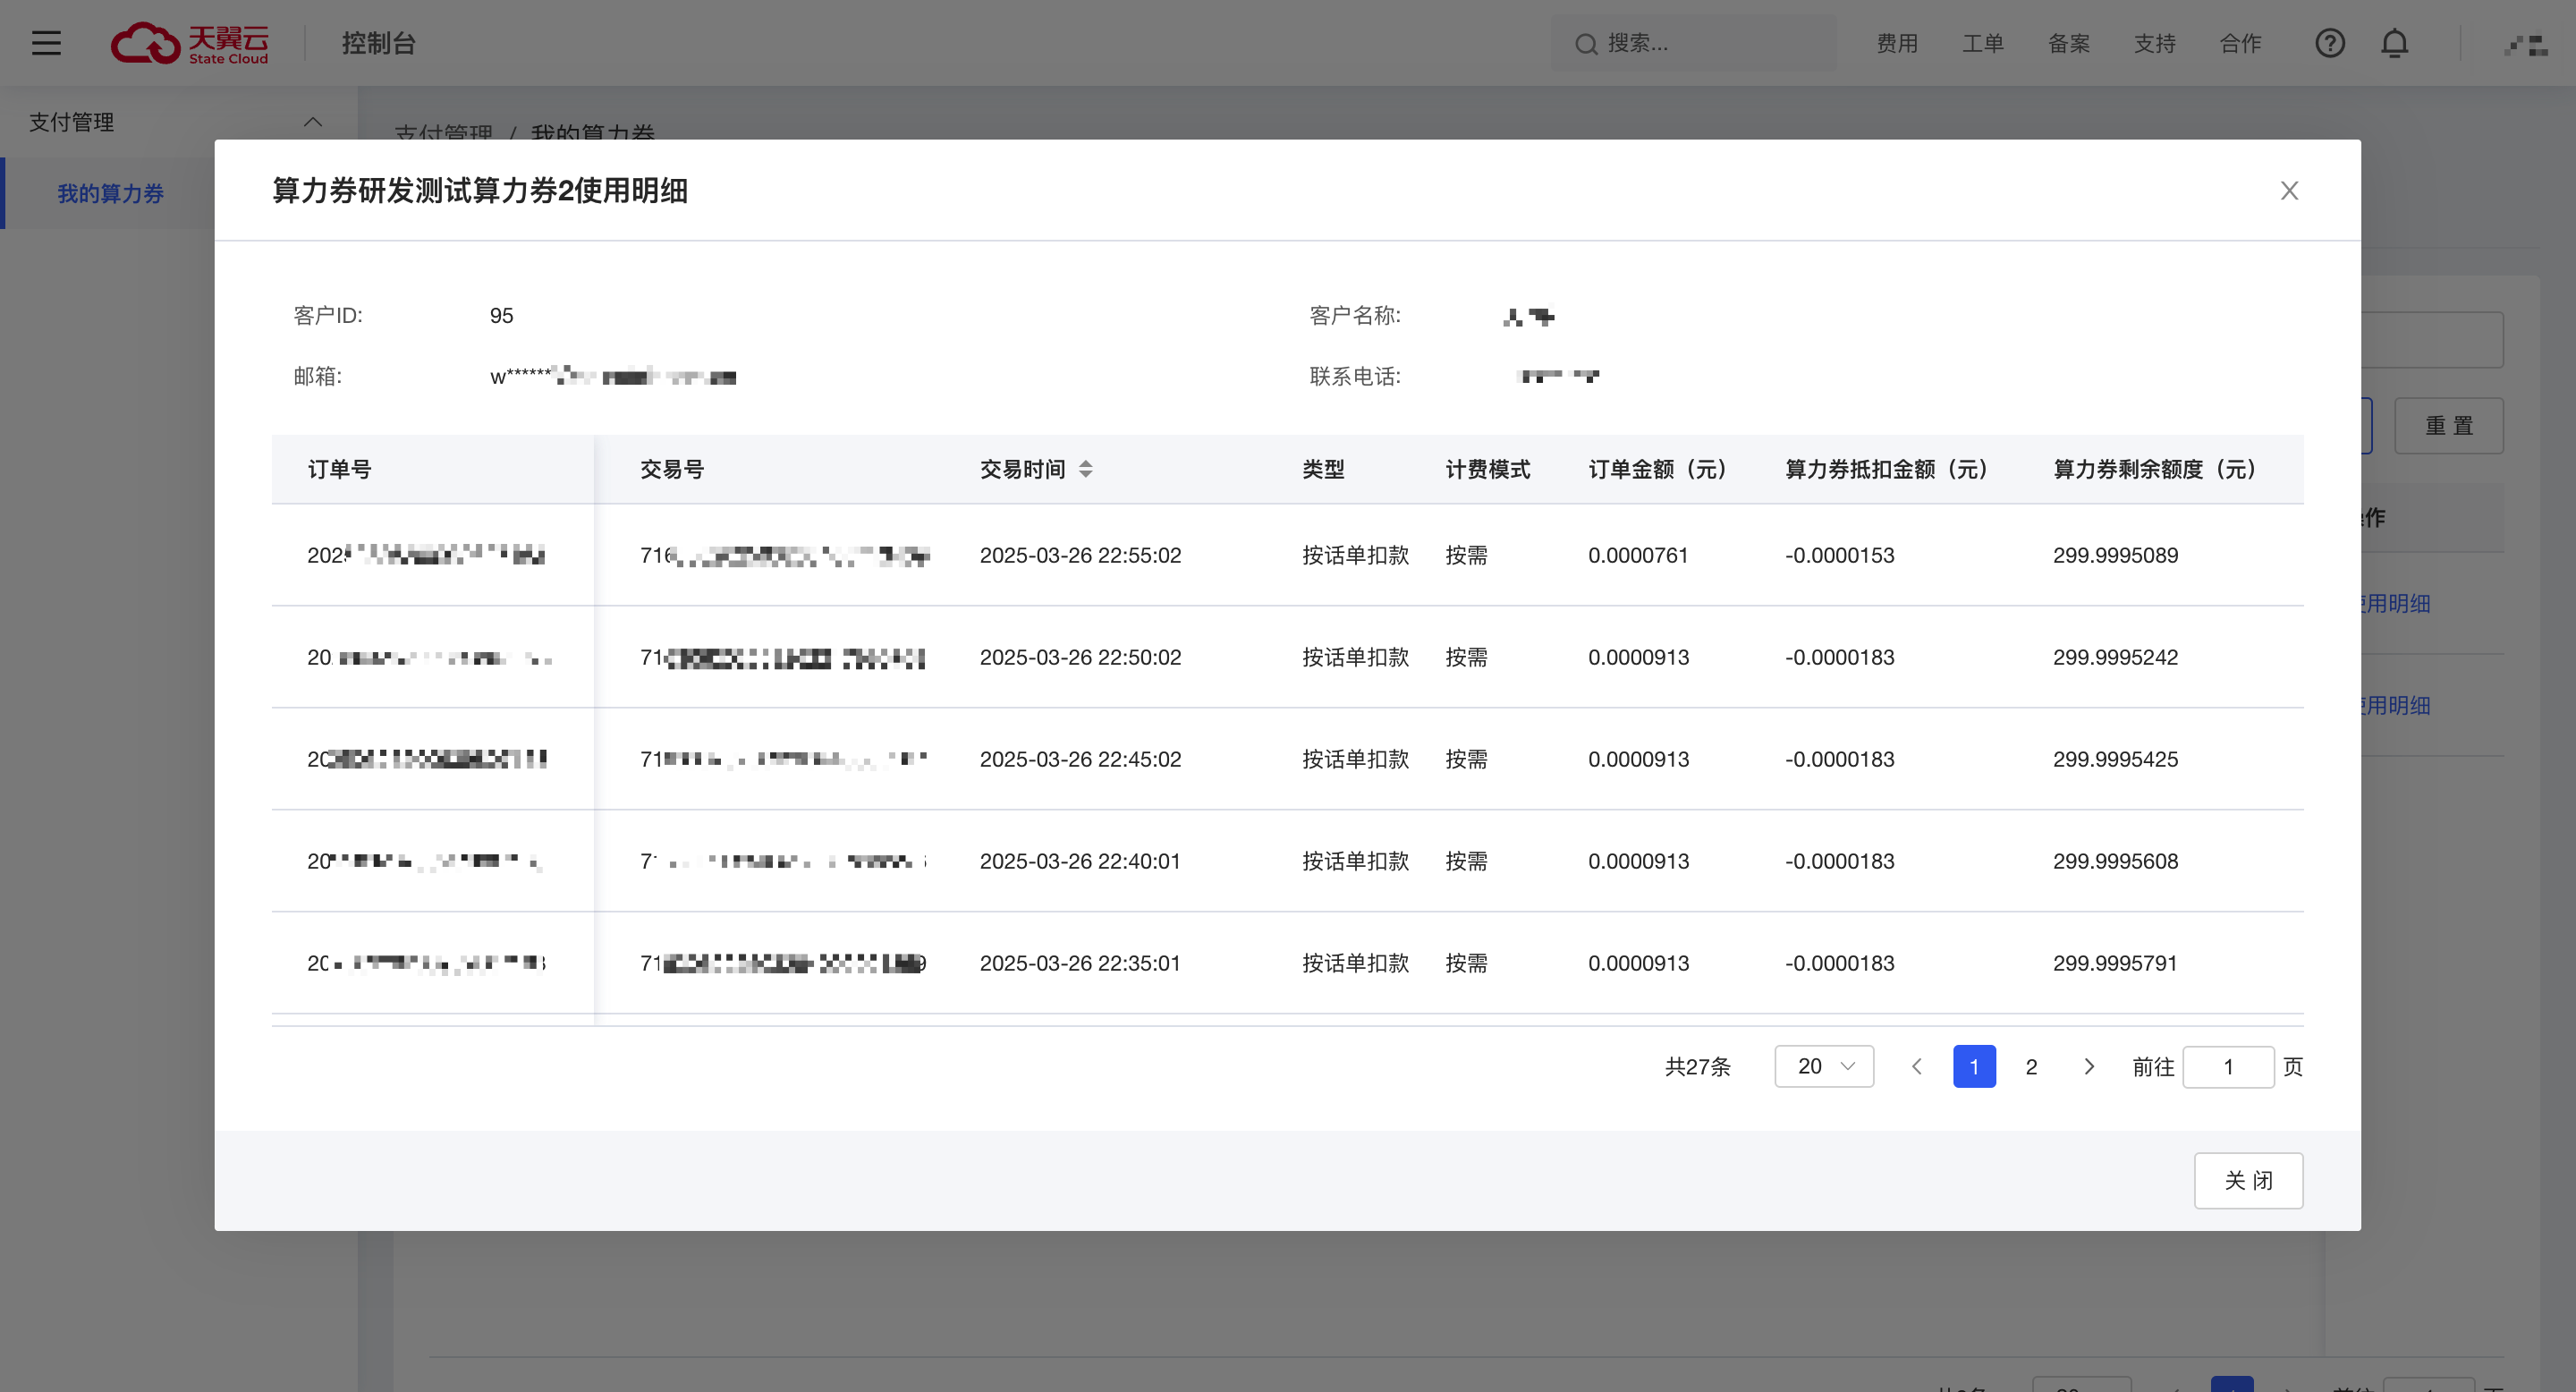Click the 订单号 column header
Image resolution: width=2576 pixels, height=1392 pixels.
pos(339,469)
